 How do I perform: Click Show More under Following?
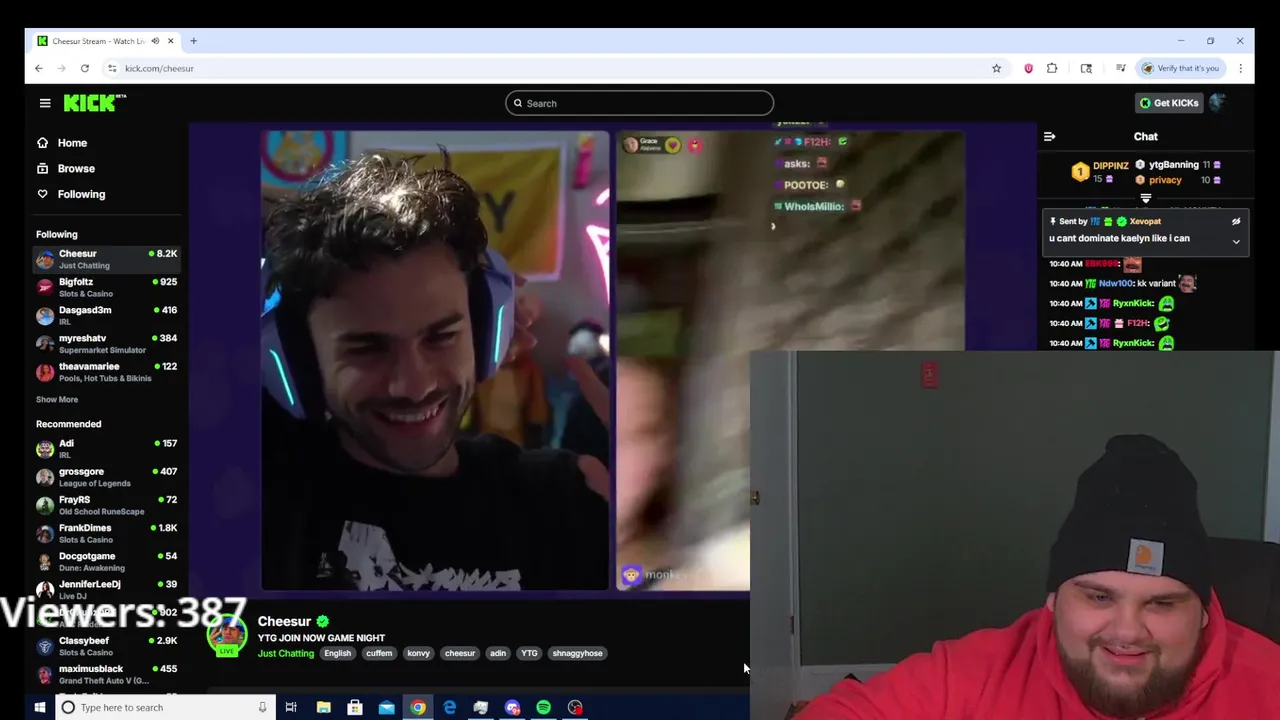[57, 400]
